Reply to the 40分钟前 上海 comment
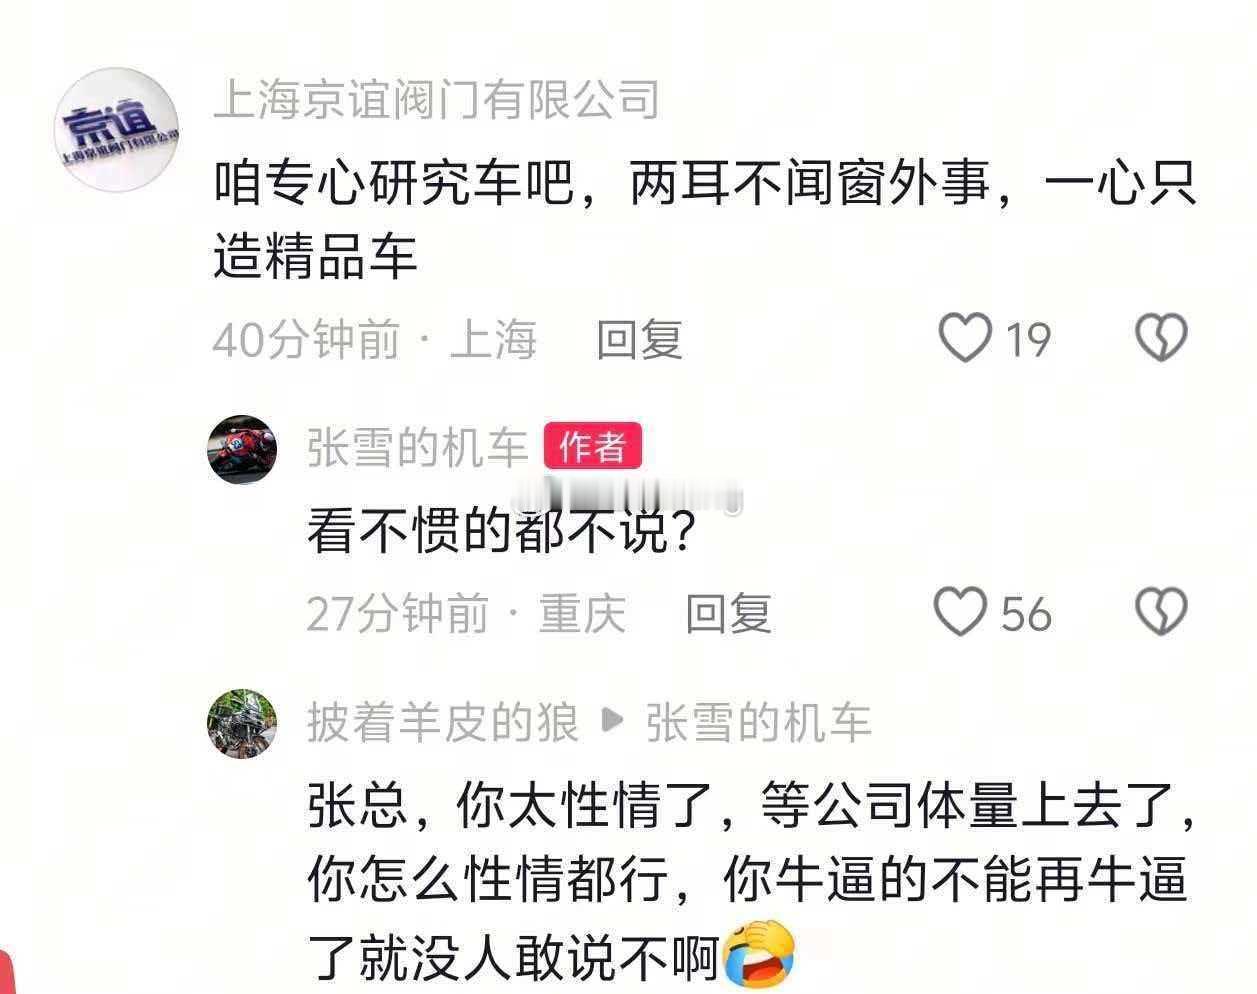 (x=640, y=340)
